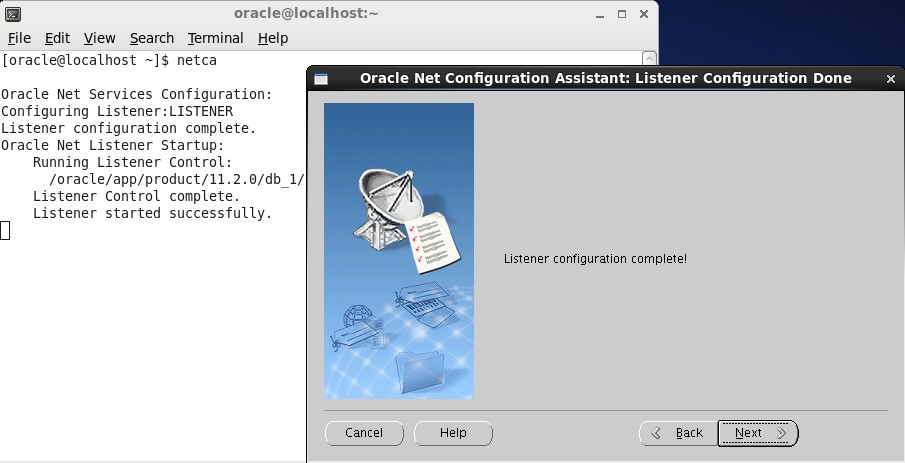The width and height of the screenshot is (905, 463).
Task: Click the satellite dish wizard image
Action: pyautogui.click(x=399, y=251)
